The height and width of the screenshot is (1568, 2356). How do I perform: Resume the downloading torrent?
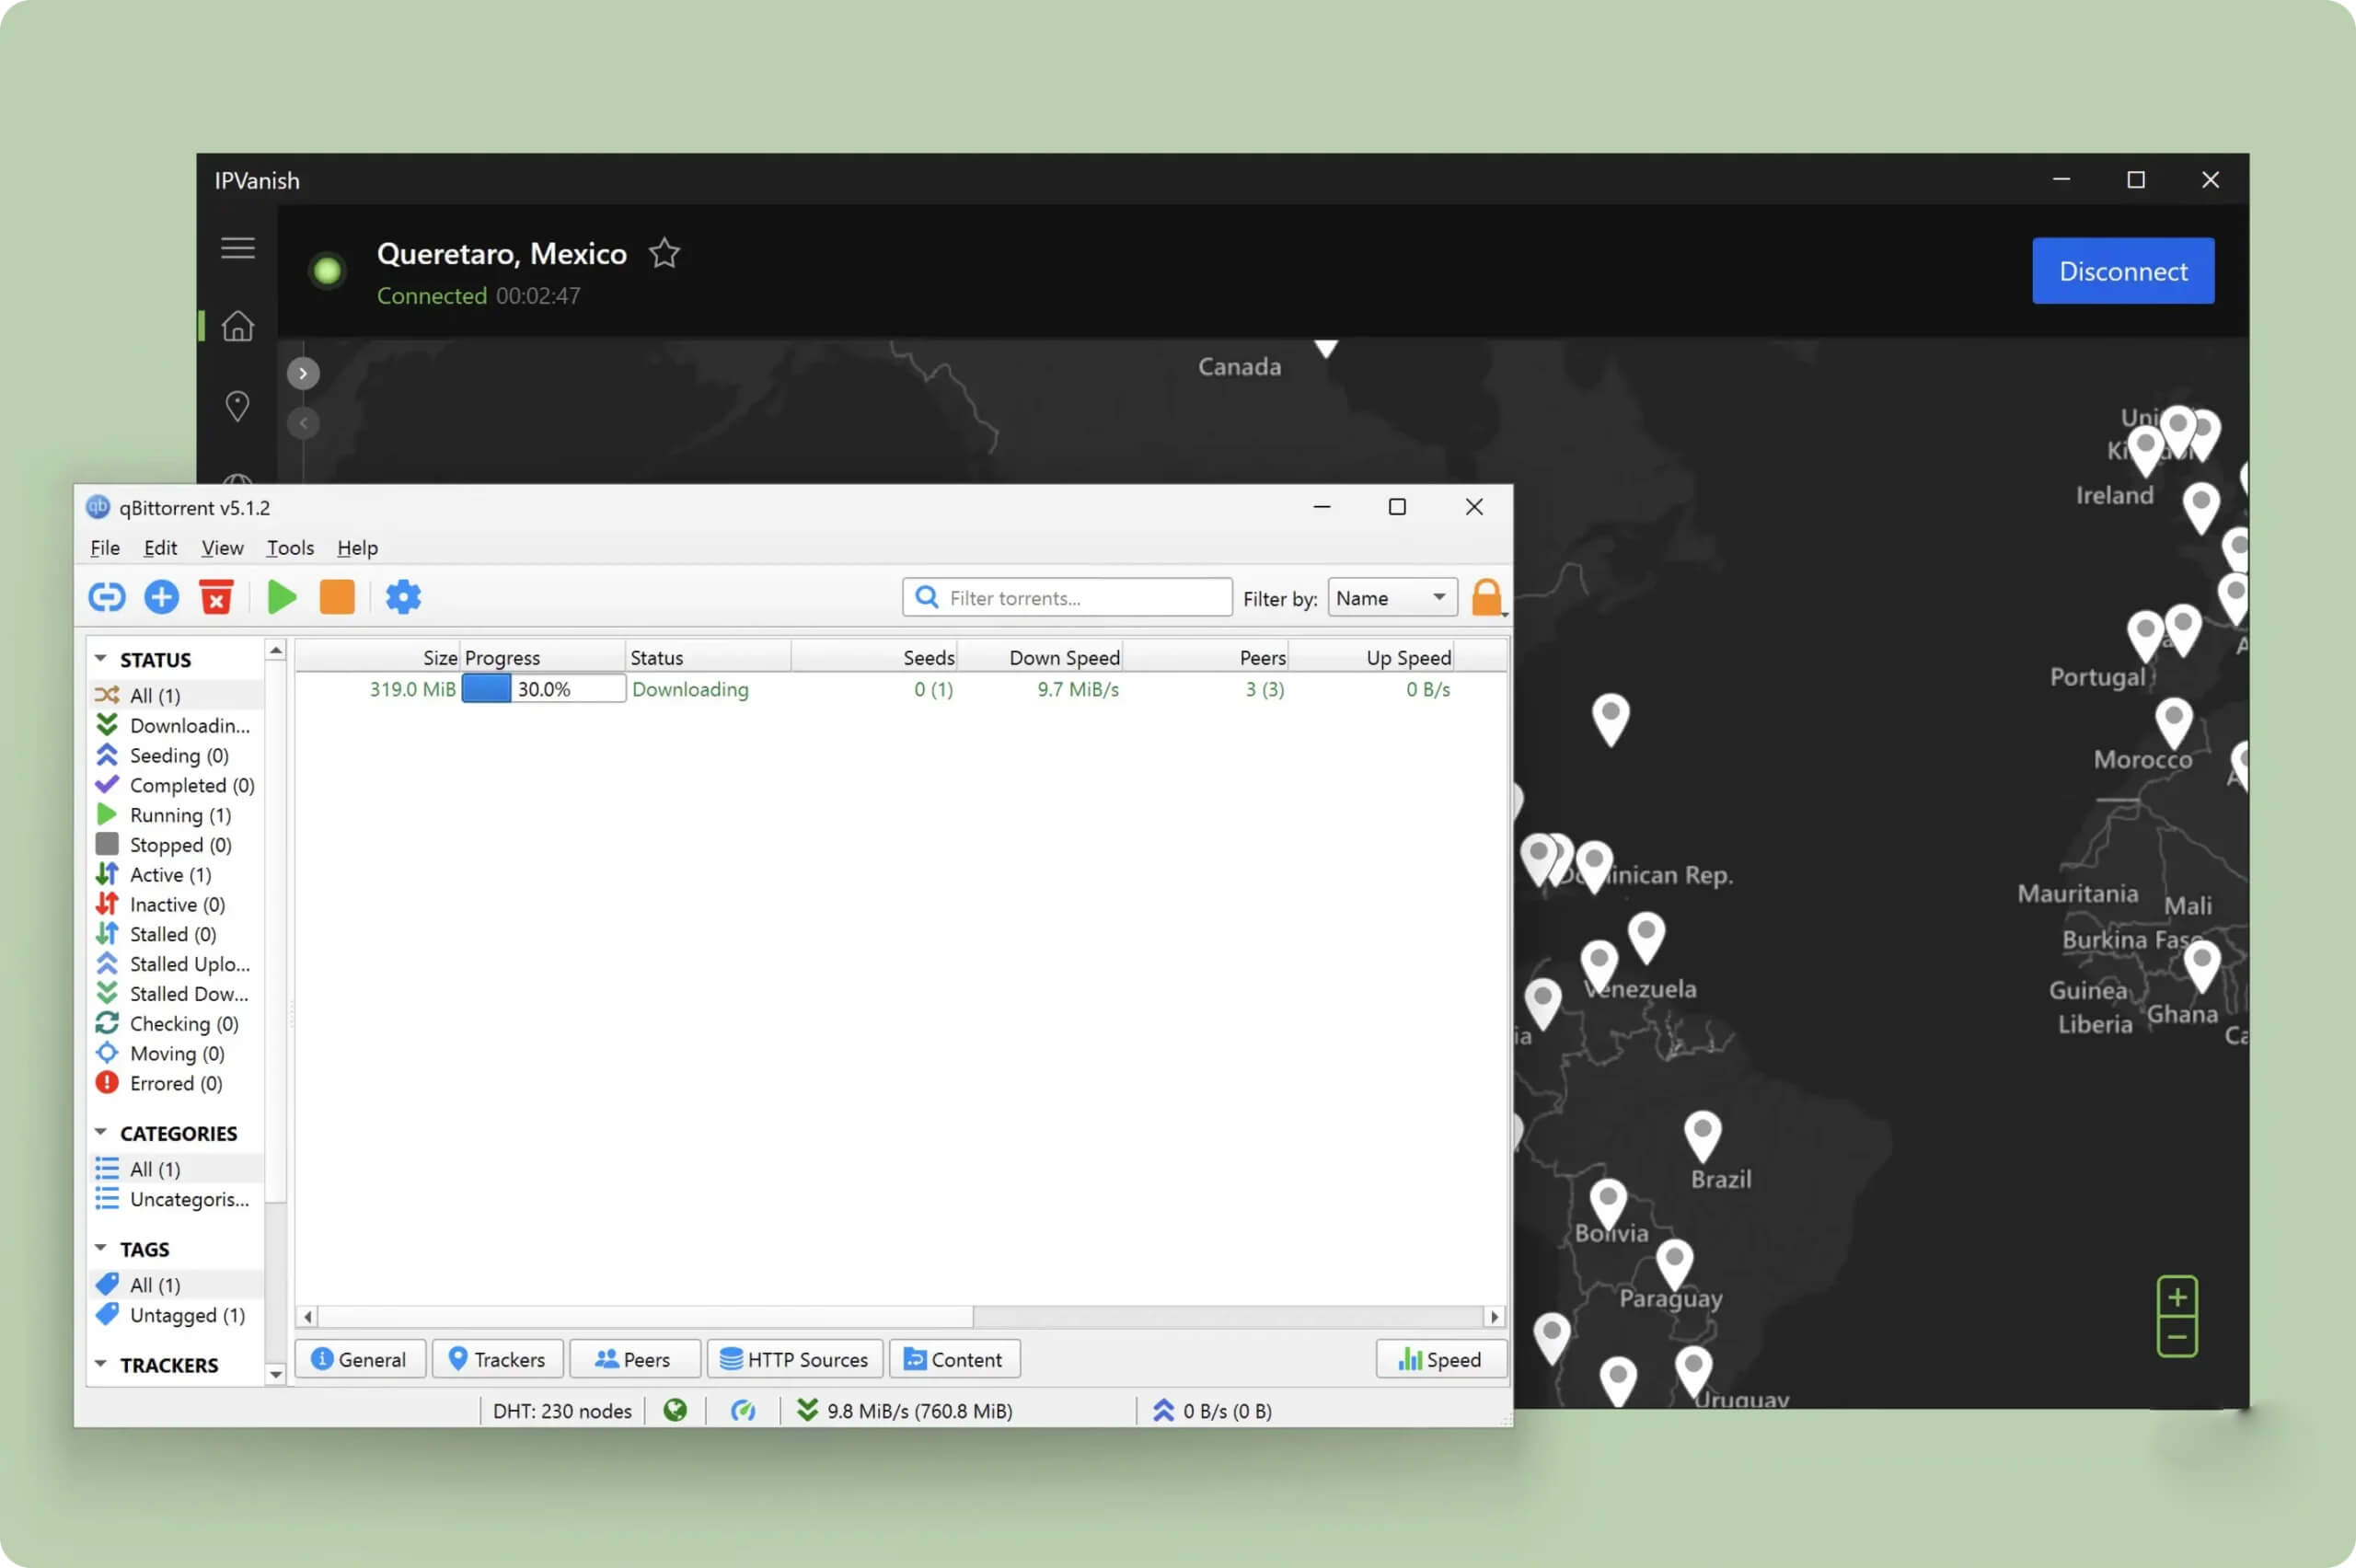coord(281,596)
